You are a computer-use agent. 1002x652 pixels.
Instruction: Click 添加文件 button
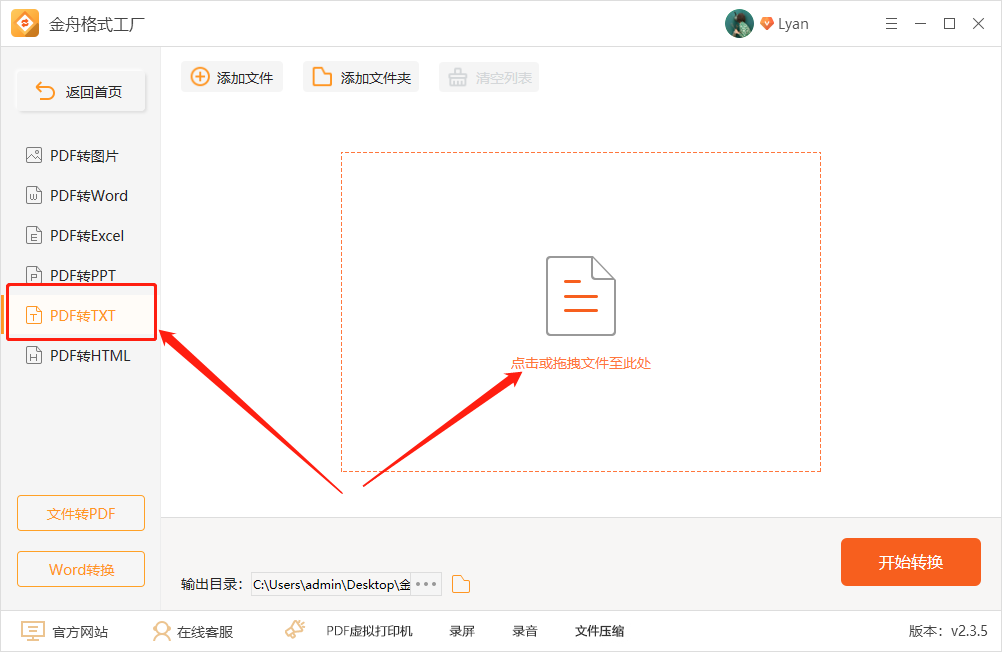(x=232, y=77)
